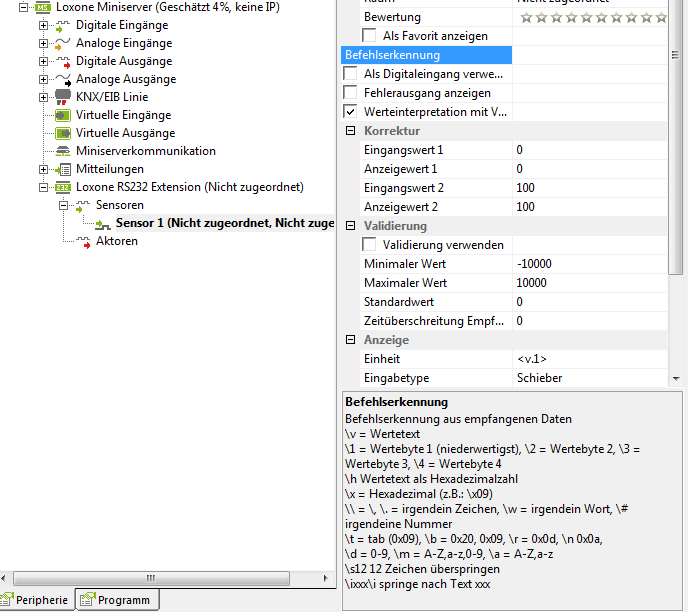Uncheck Werteinterpretation mit Vorzeichen
This screenshot has width=688, height=612.
click(350, 111)
